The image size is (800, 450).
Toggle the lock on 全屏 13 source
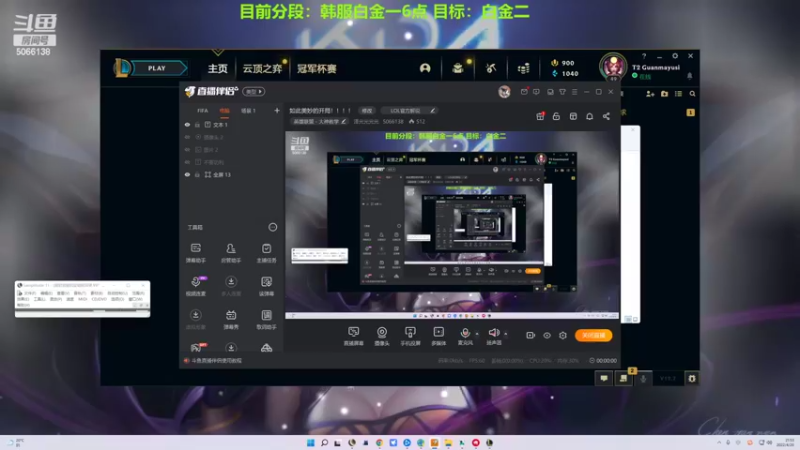pyautogui.click(x=197, y=174)
